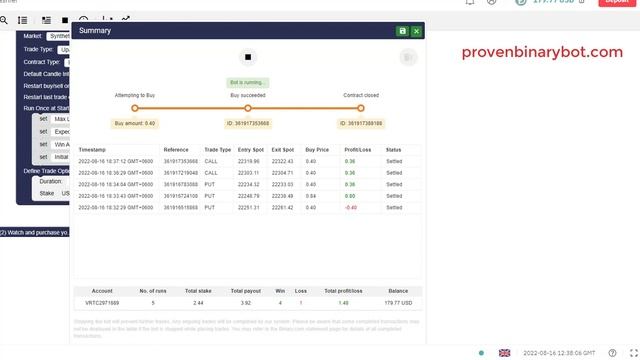640x360 pixels.
Task: Open the Trade Type dropdown in block
Action: point(64,49)
